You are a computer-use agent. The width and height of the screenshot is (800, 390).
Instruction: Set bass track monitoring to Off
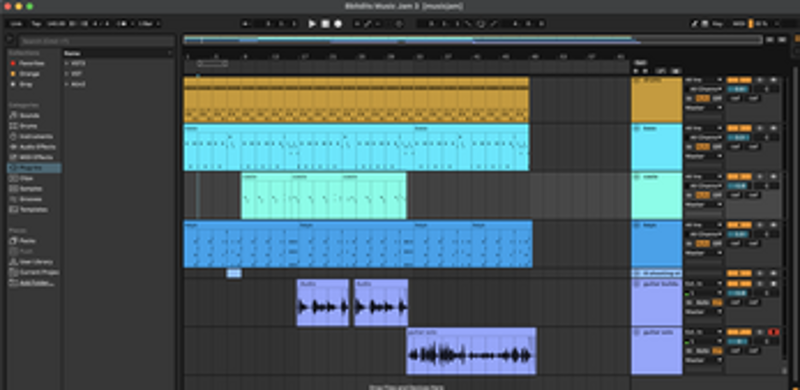[717, 147]
